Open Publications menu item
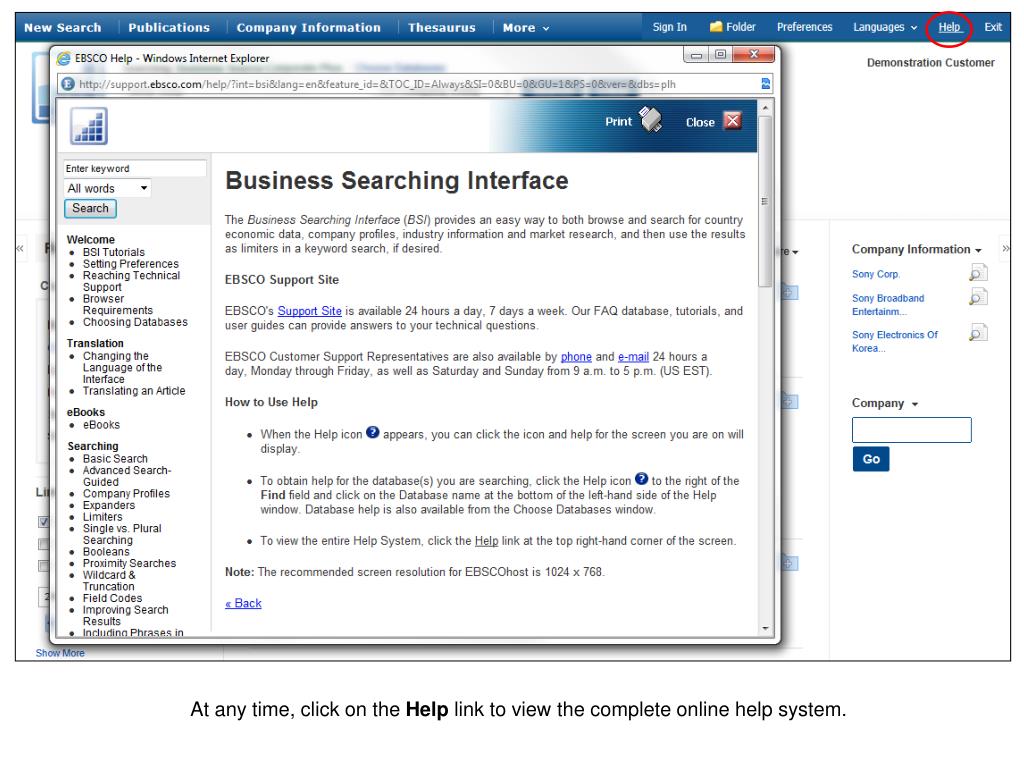This screenshot has height=768, width=1024. point(169,27)
